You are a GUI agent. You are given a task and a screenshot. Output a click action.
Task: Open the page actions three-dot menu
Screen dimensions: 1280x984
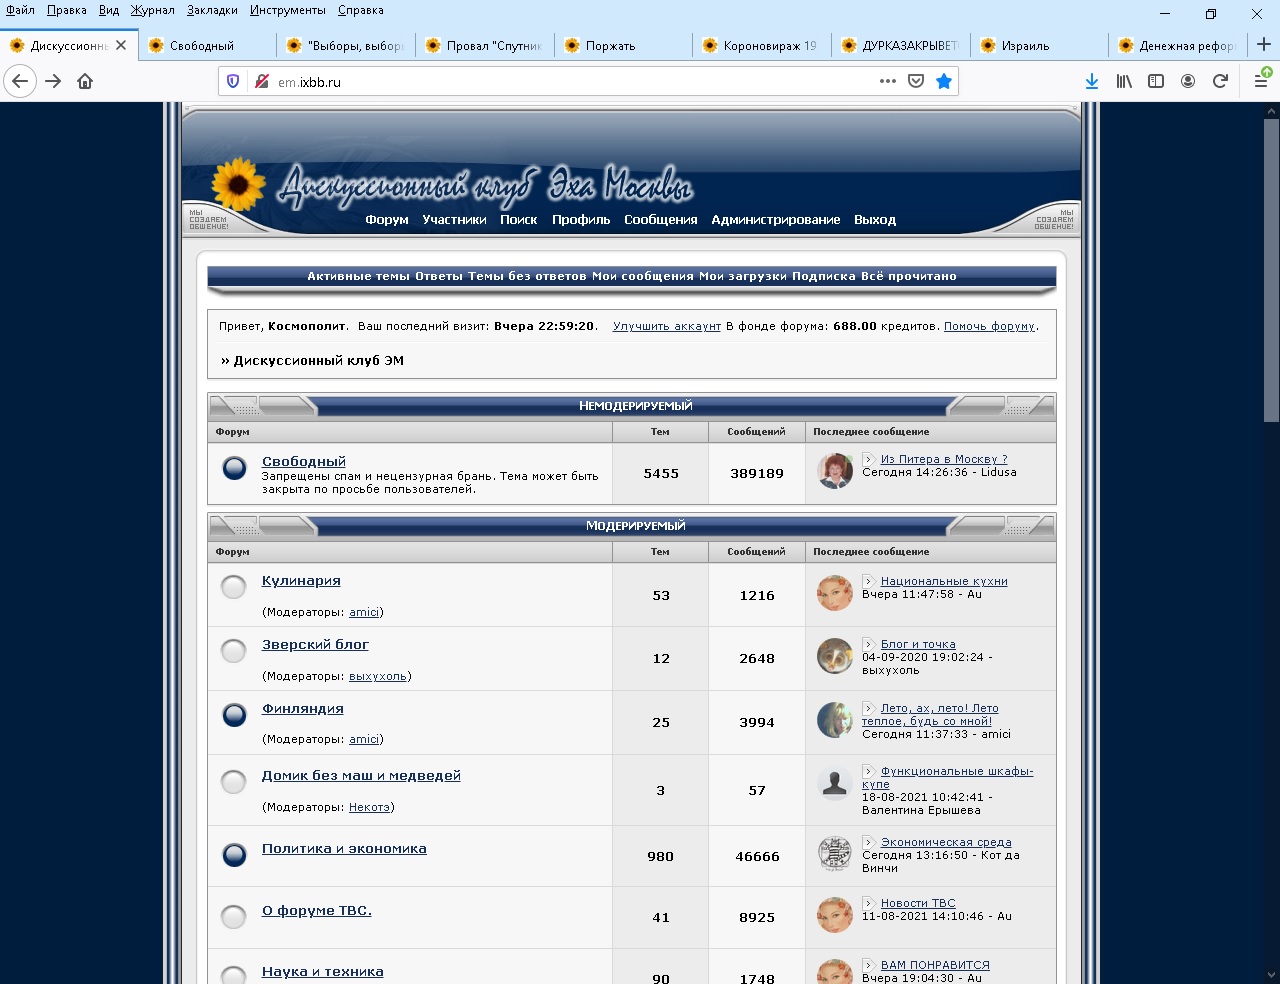coord(888,81)
